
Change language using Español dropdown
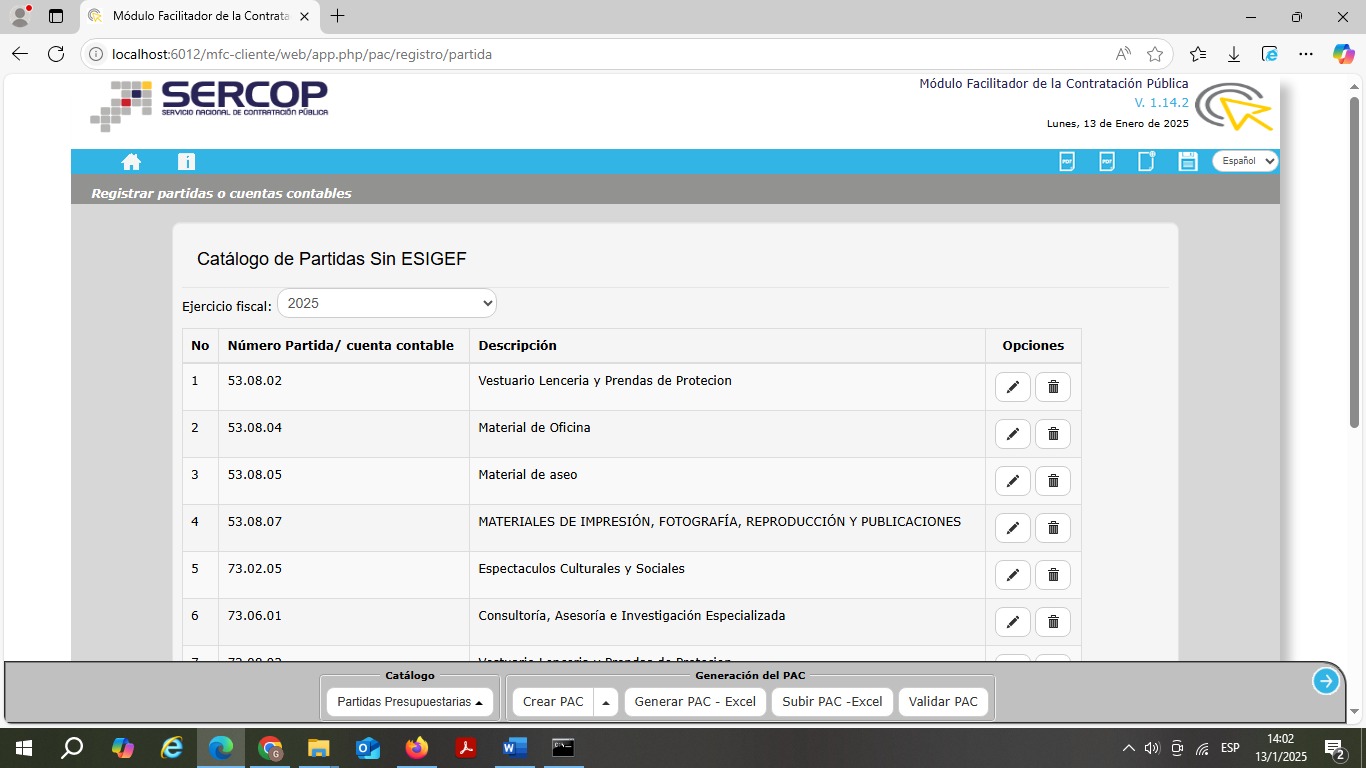1245,161
